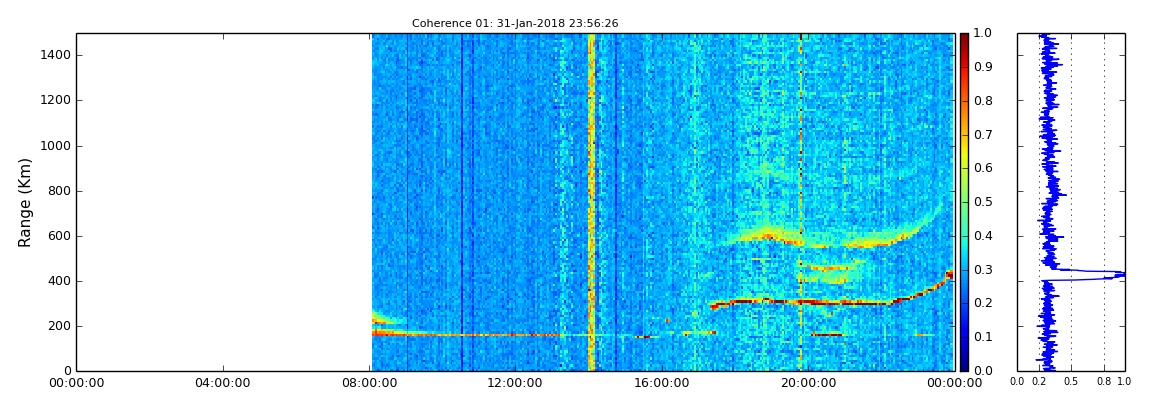Click the 04:00:00 time axis label
The image size is (1150, 407).
(223, 384)
